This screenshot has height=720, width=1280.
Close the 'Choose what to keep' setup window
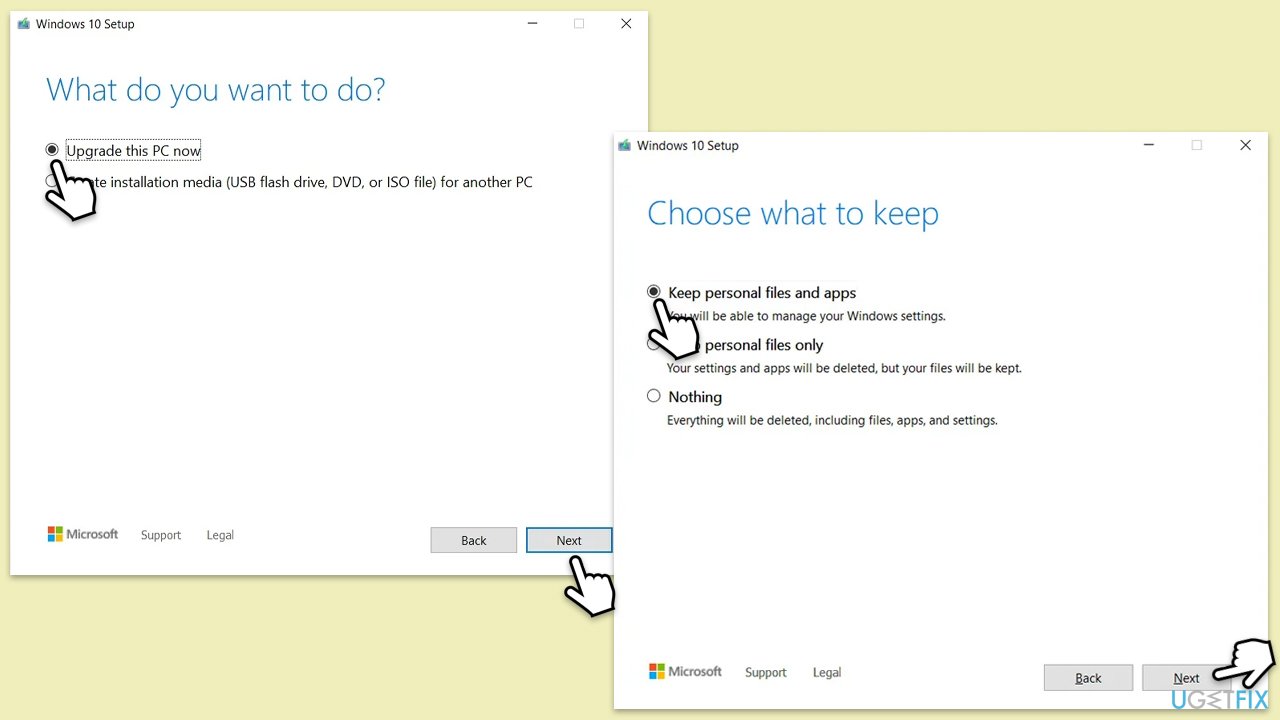pos(1245,145)
